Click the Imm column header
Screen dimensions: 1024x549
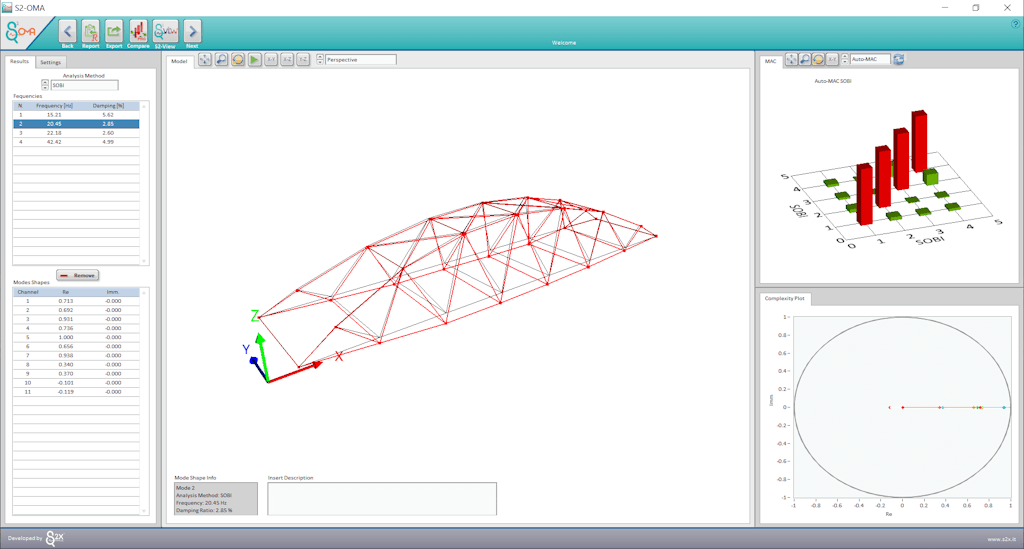pyautogui.click(x=112, y=292)
